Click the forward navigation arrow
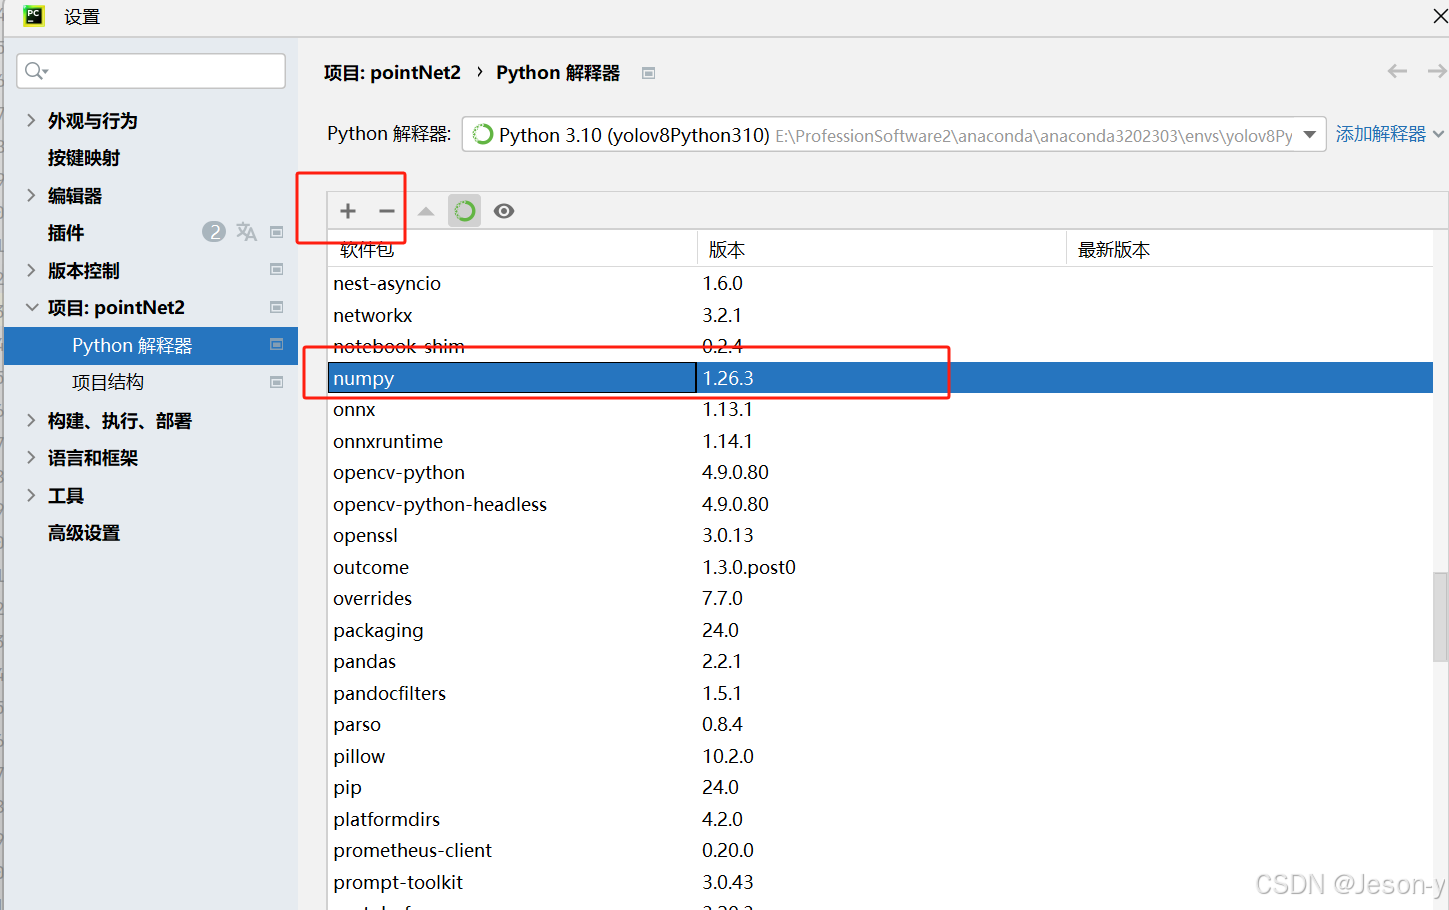The height and width of the screenshot is (910, 1449). 1436,71
